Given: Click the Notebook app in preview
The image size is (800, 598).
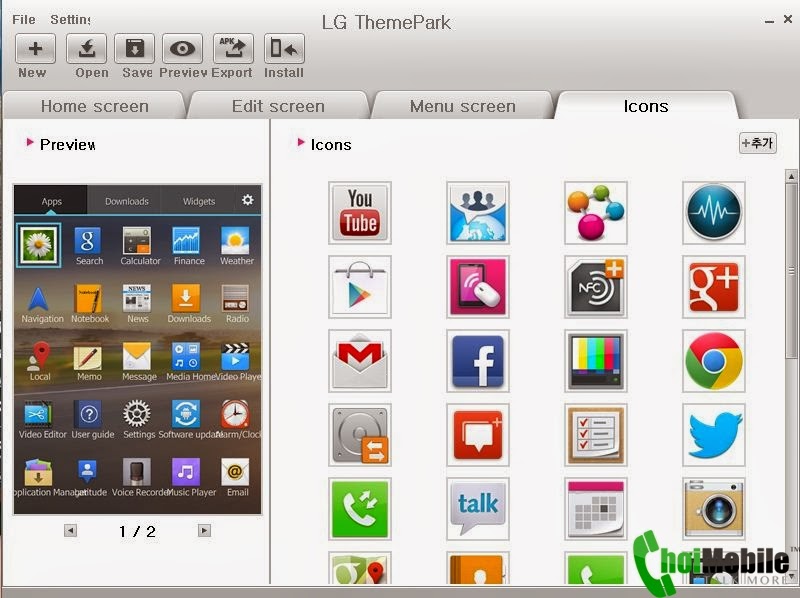Looking at the screenshot, I should click(89, 304).
